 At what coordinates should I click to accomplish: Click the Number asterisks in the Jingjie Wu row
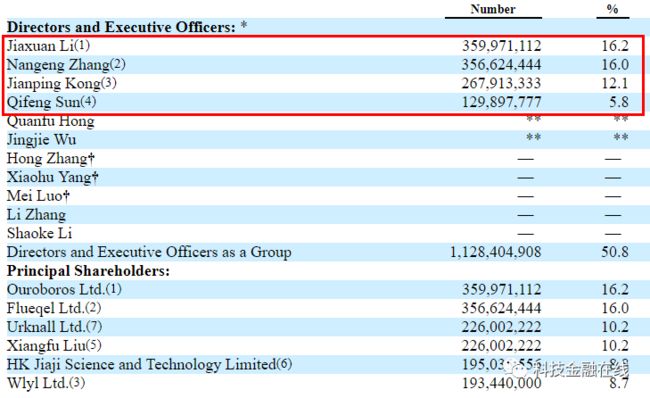534,137
